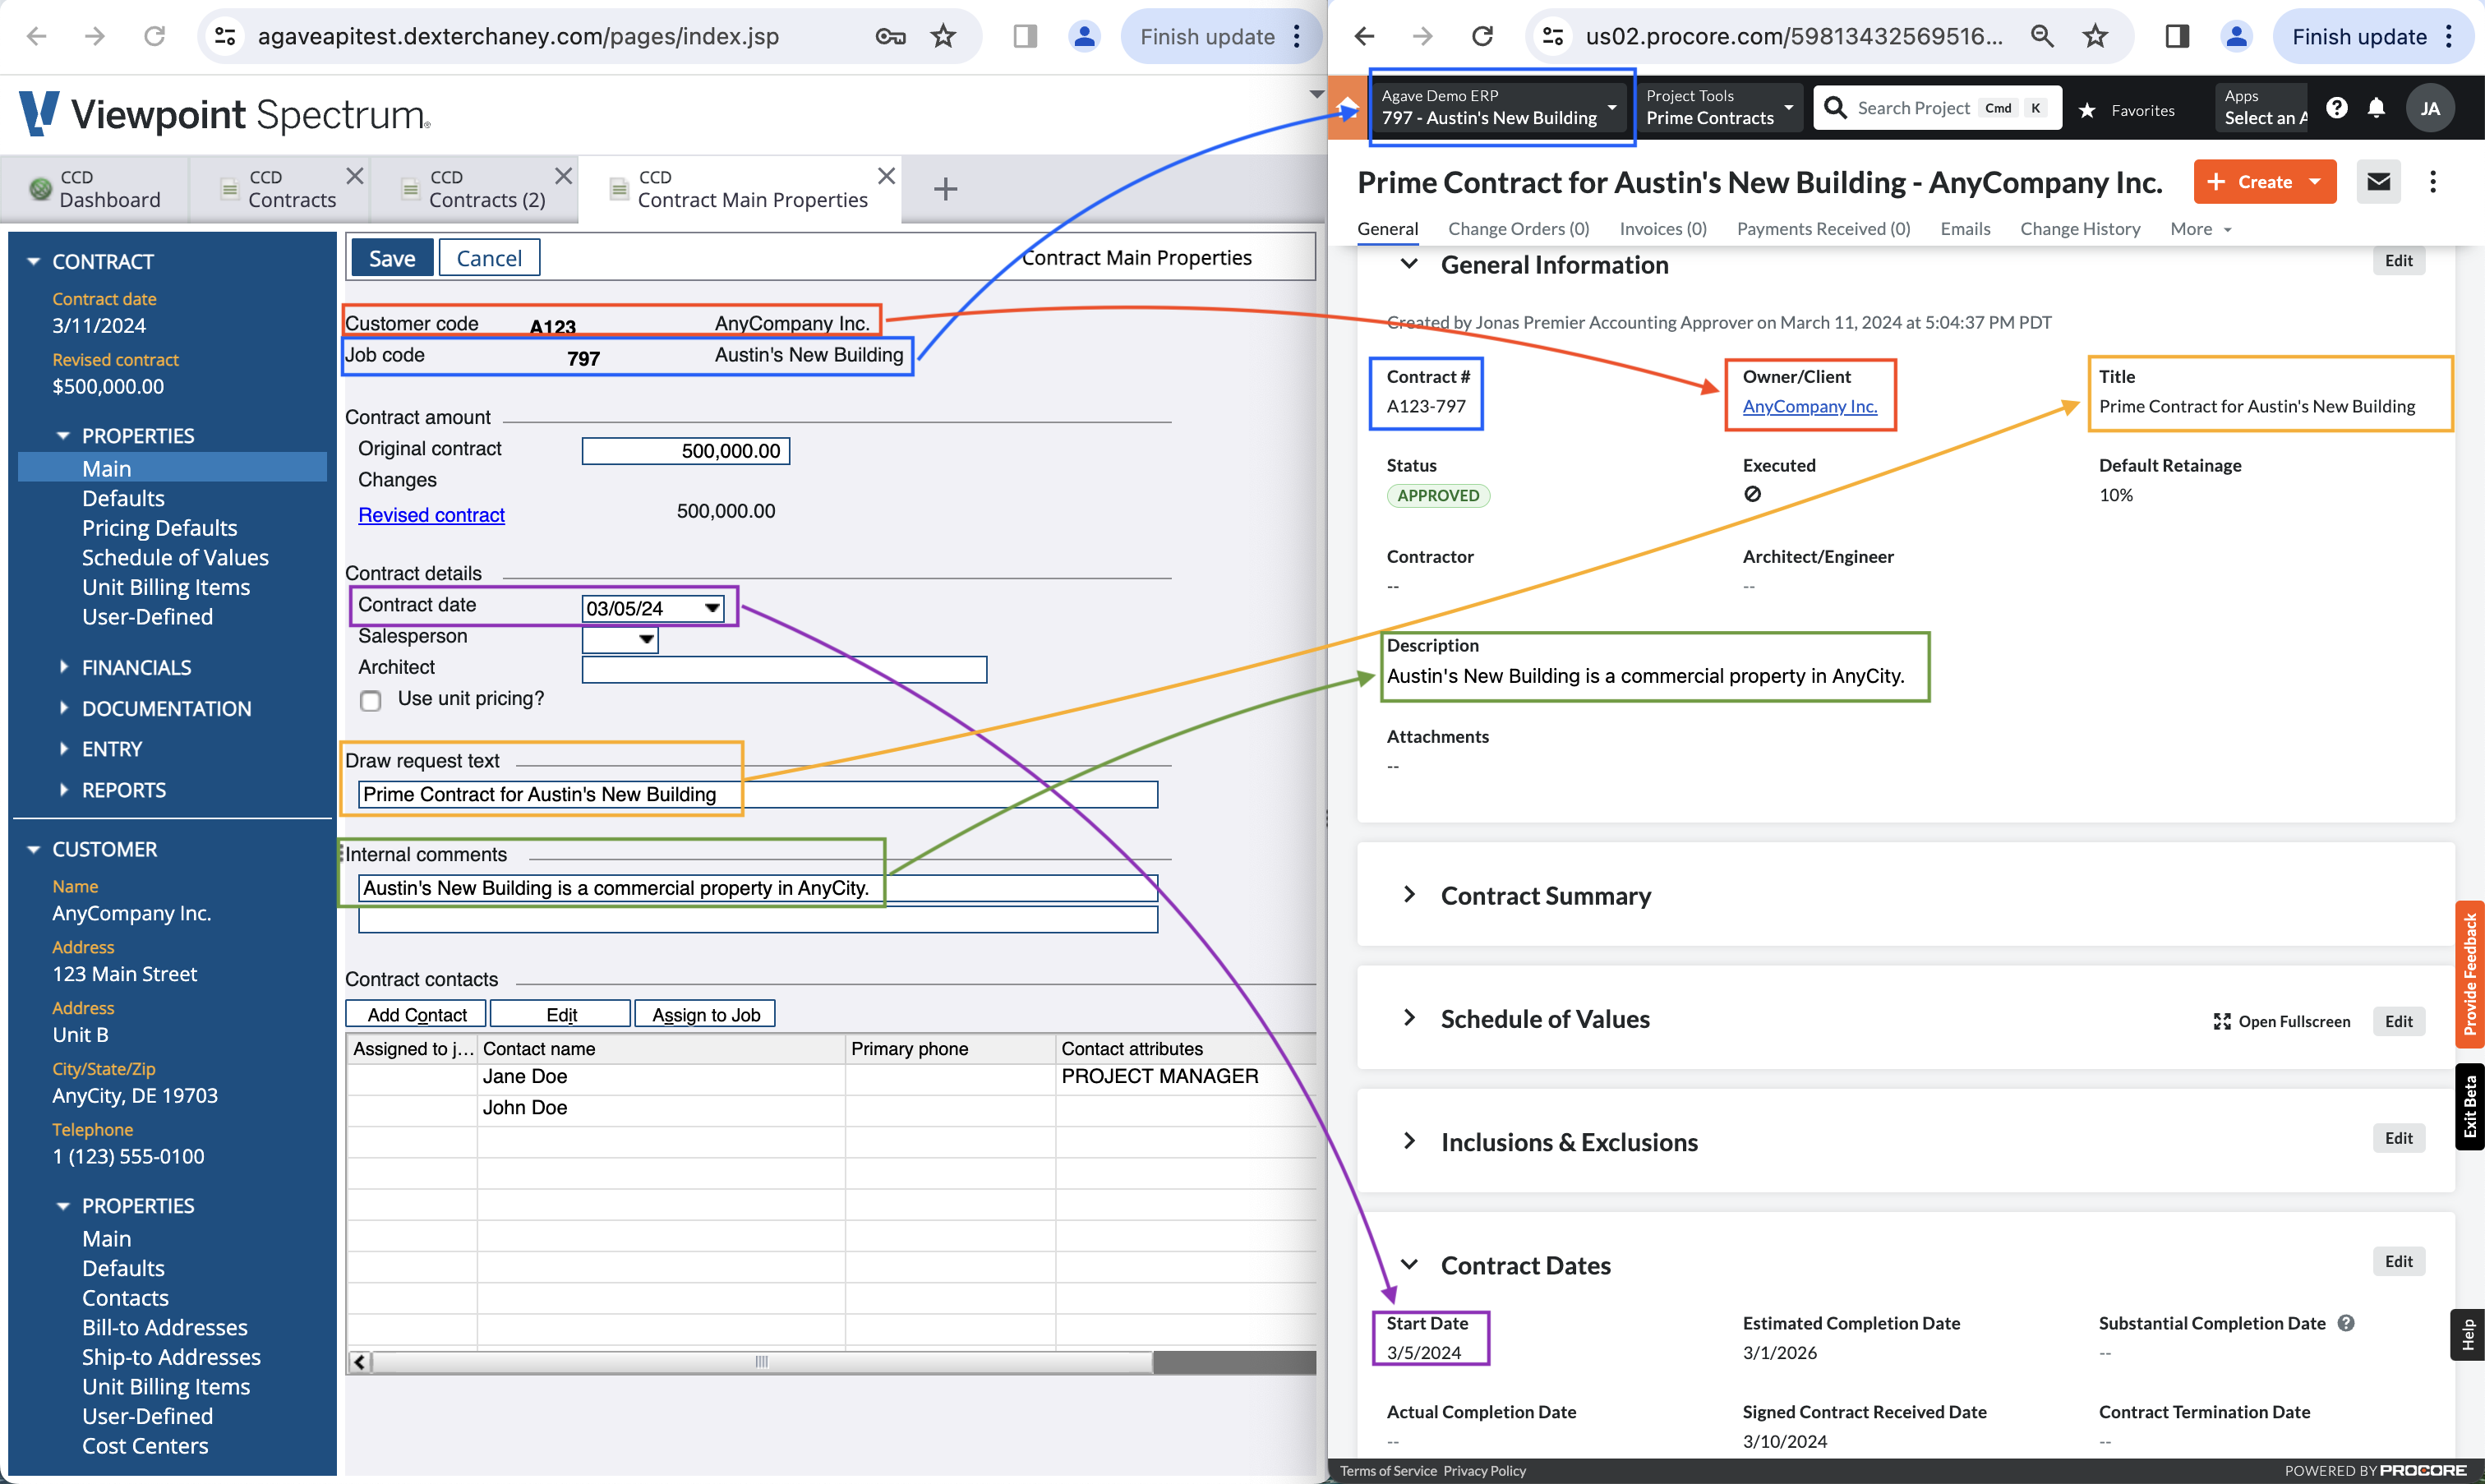Open the Contract date dropdown
The image size is (2485, 1484).
[x=712, y=608]
